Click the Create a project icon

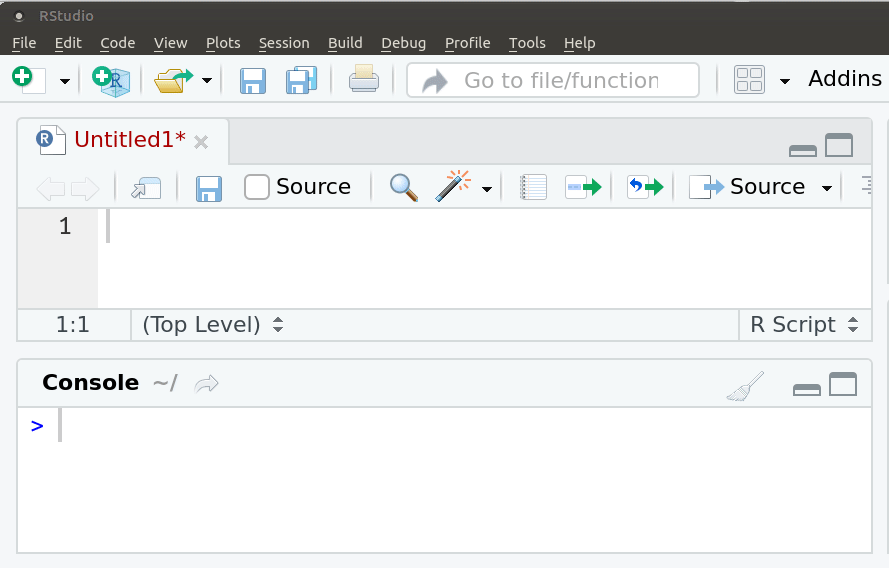click(x=111, y=80)
